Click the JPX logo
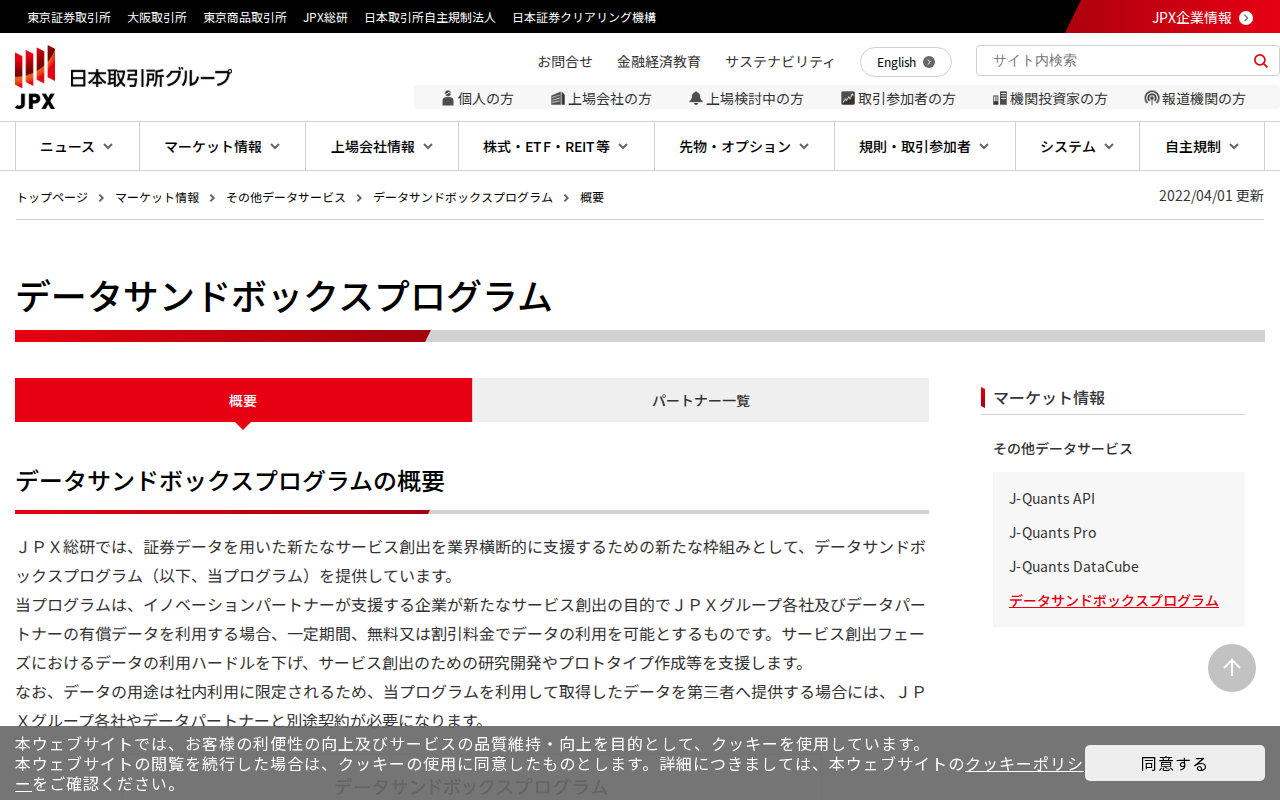Viewport: 1280px width, 800px height. (x=123, y=77)
